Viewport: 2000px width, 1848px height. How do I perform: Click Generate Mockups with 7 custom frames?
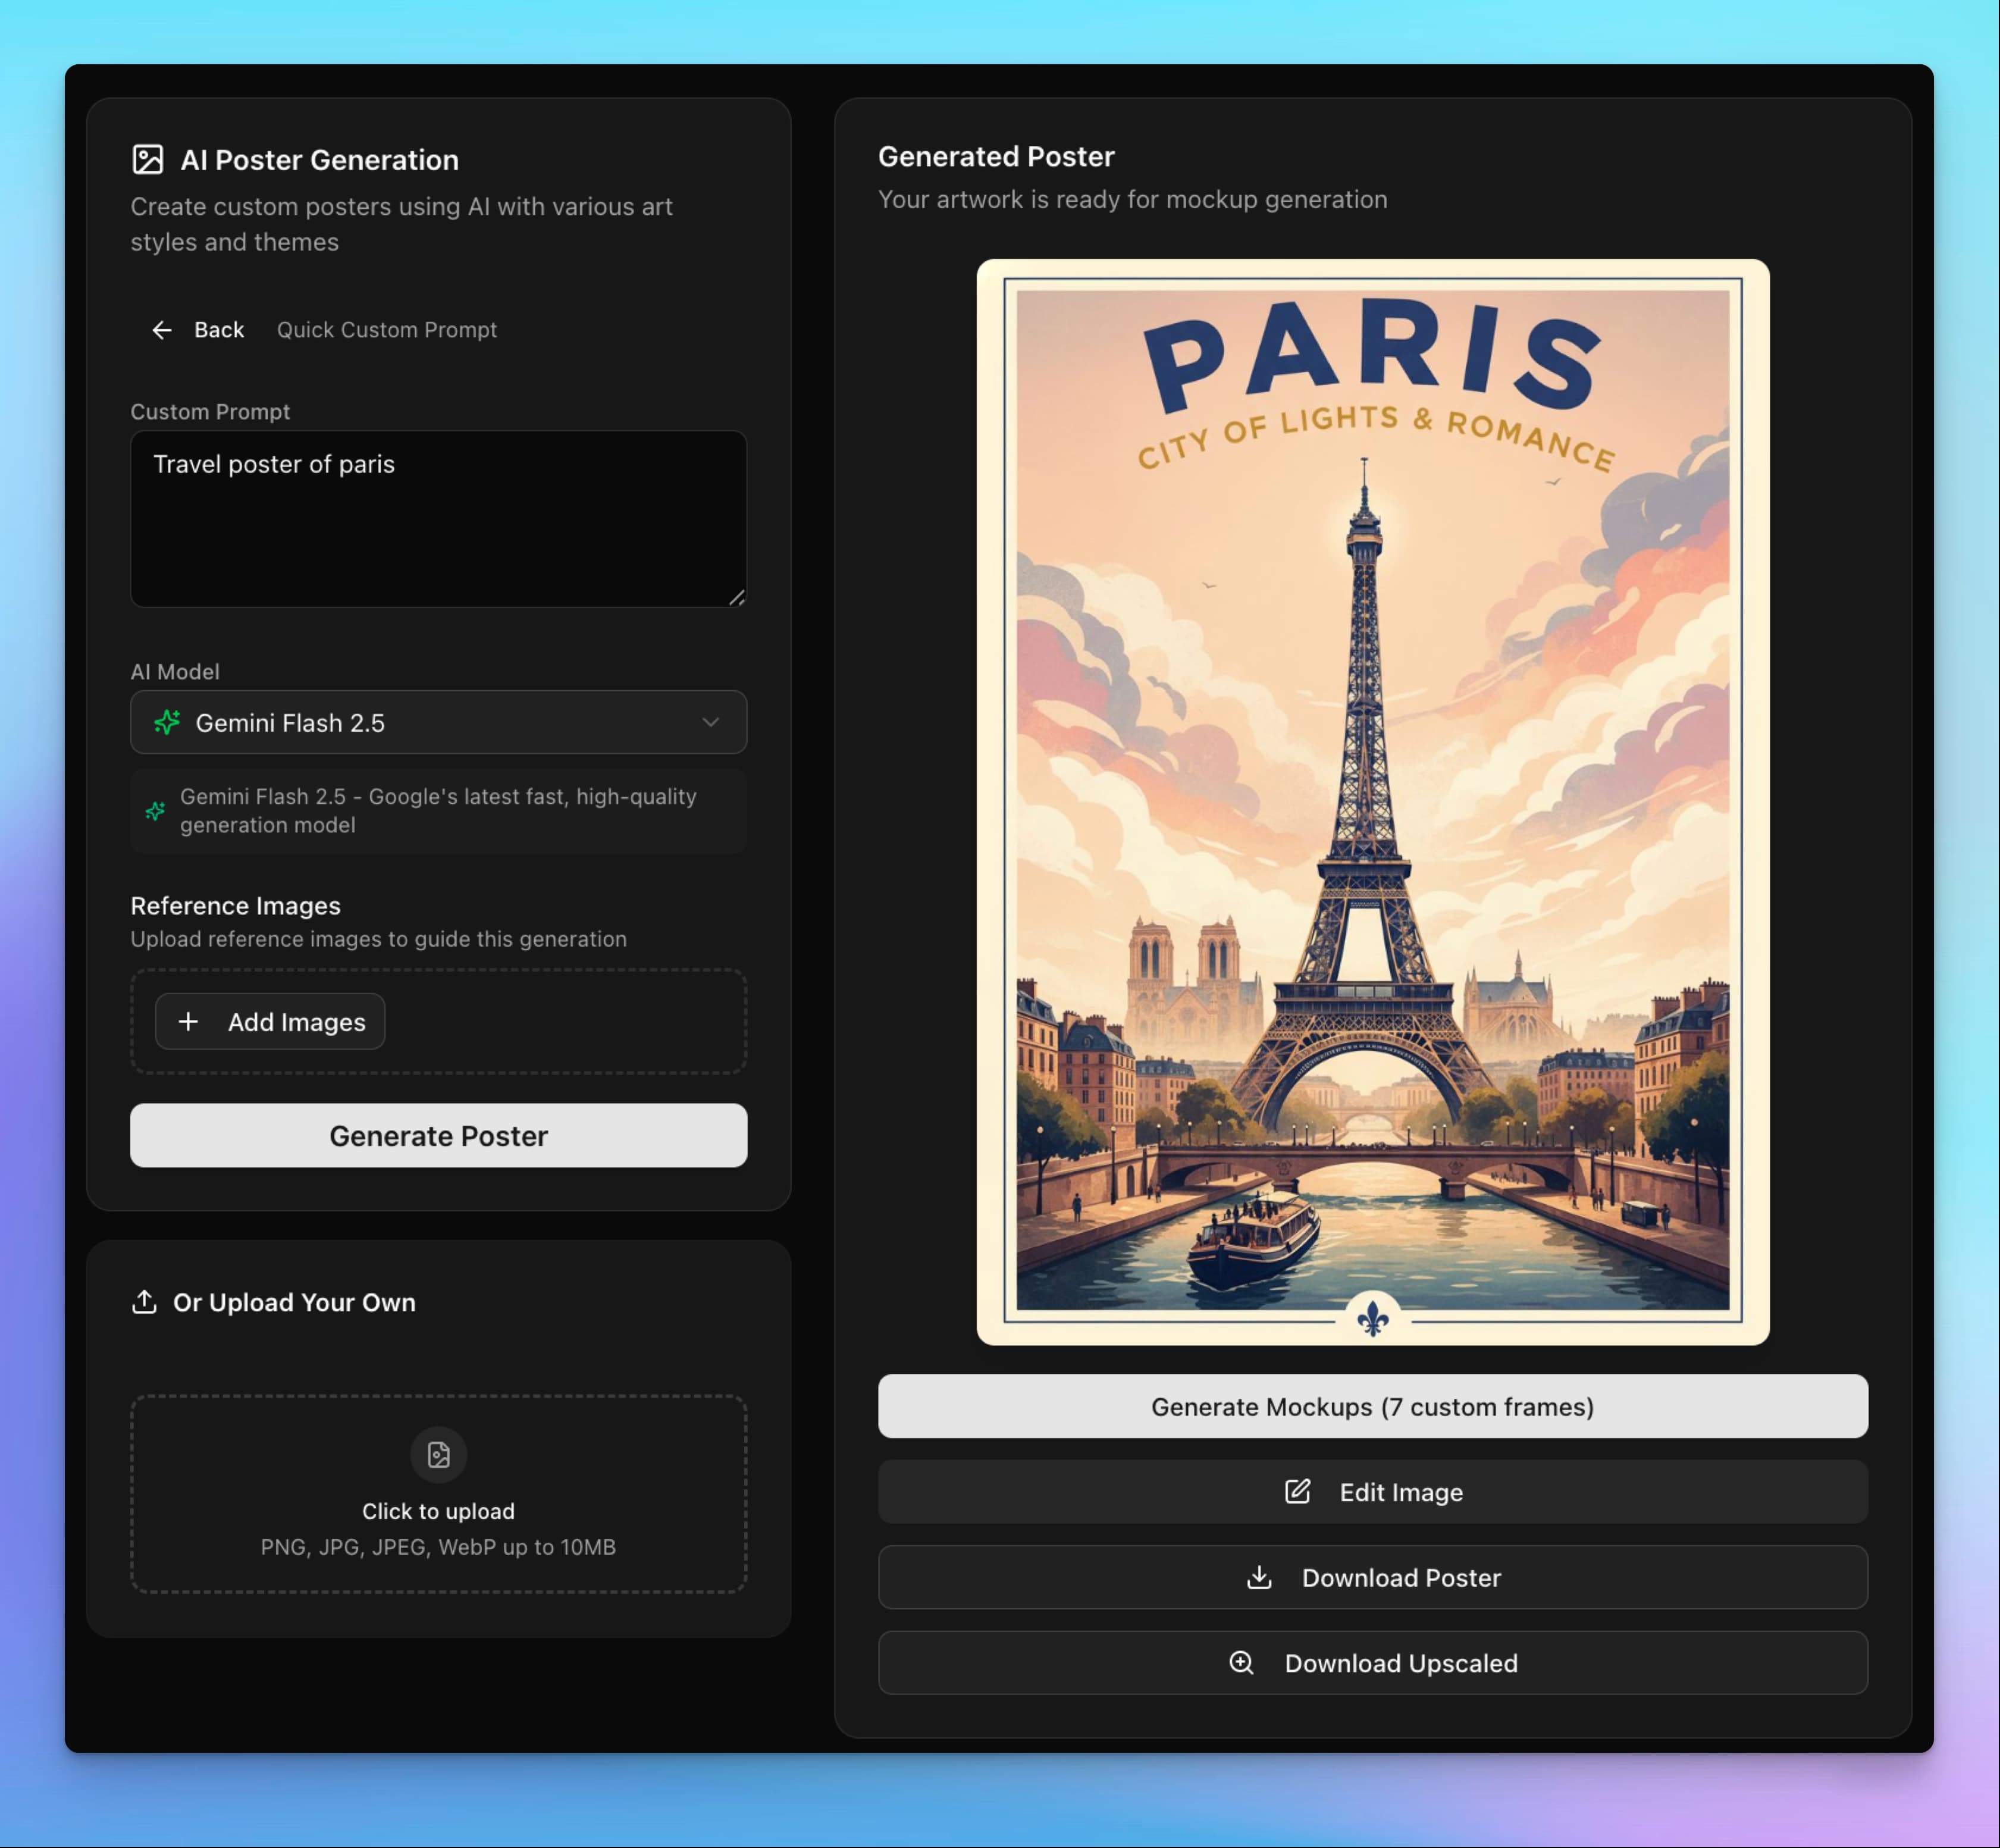click(1372, 1406)
